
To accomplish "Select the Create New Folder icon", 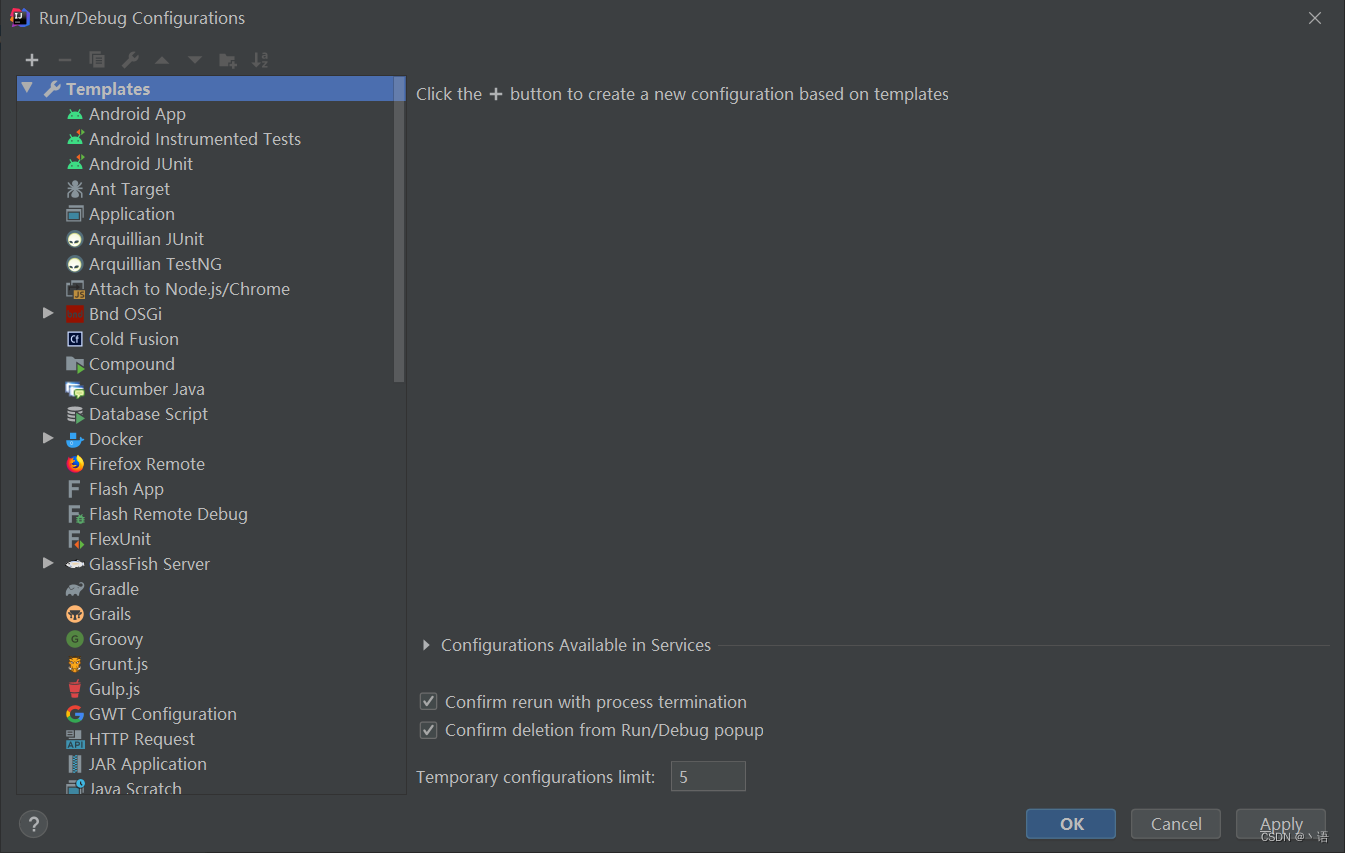I will click(x=227, y=59).
